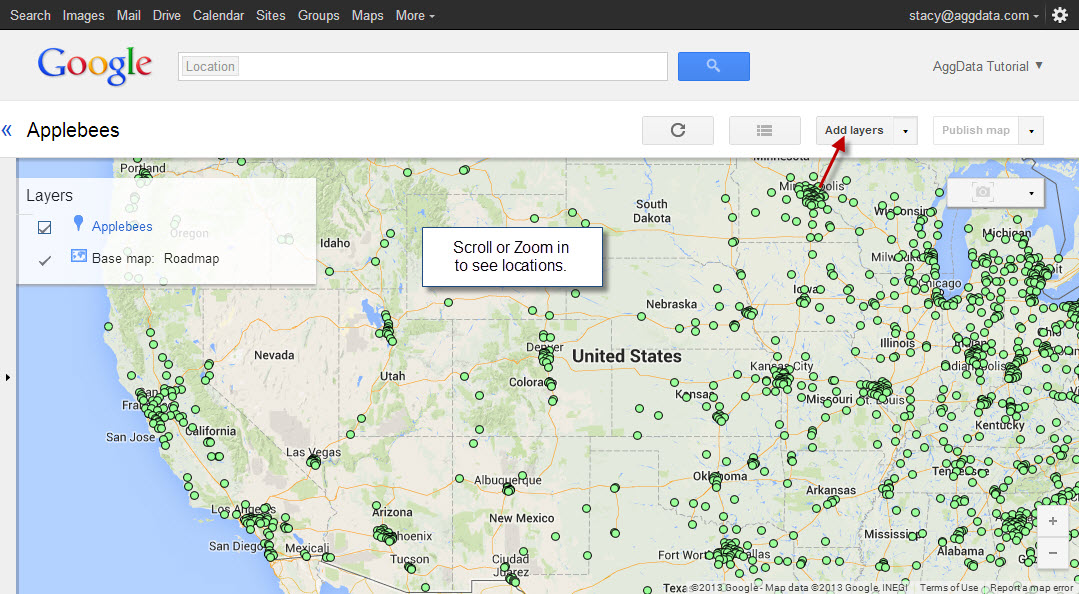Click the Add layers button
1079x594 pixels.
coord(855,130)
